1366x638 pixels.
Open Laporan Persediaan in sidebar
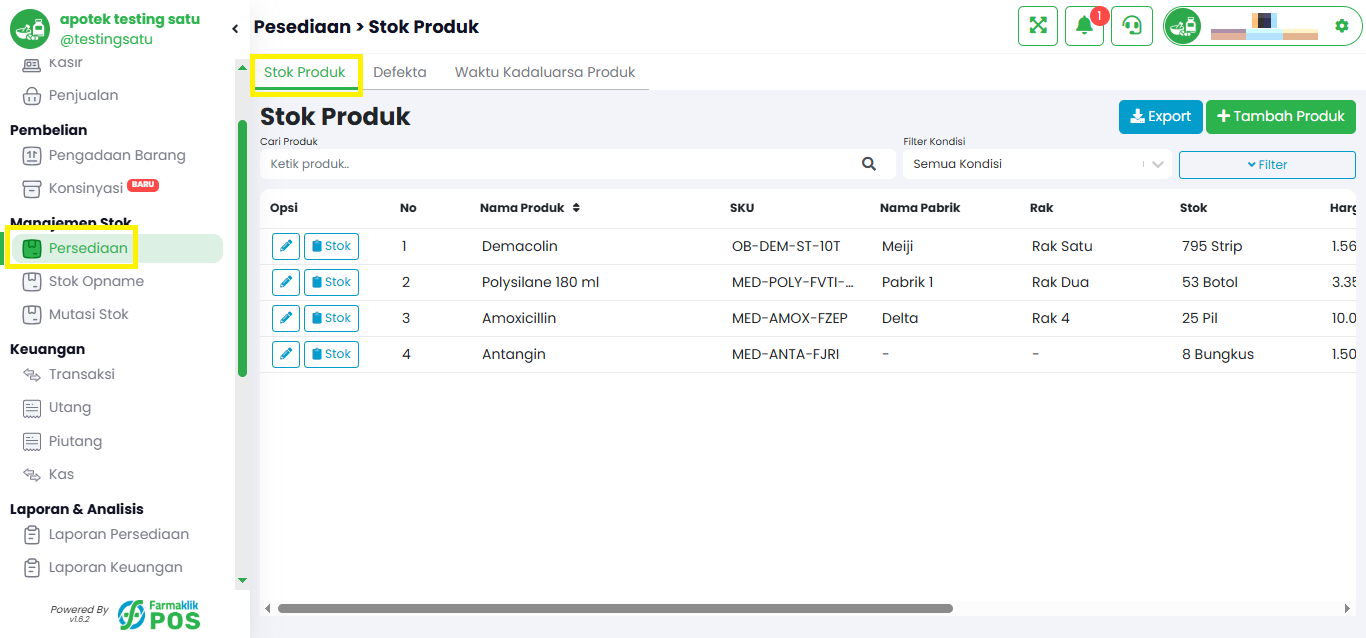(119, 534)
